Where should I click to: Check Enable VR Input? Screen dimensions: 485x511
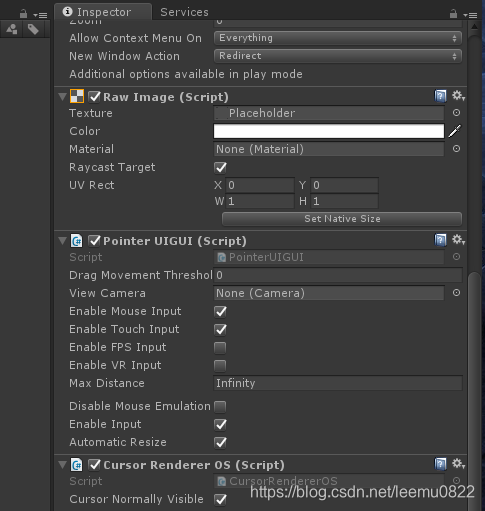tap(220, 365)
